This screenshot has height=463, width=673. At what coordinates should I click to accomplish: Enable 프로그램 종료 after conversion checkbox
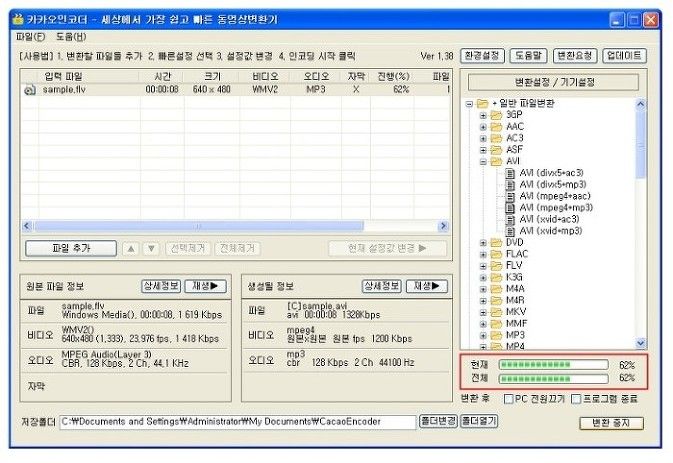(x=576, y=399)
